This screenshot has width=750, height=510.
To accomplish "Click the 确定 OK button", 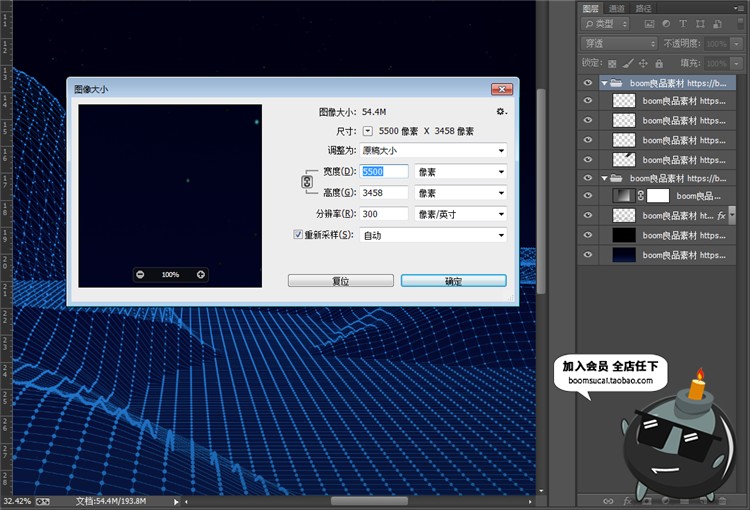I will pos(453,281).
